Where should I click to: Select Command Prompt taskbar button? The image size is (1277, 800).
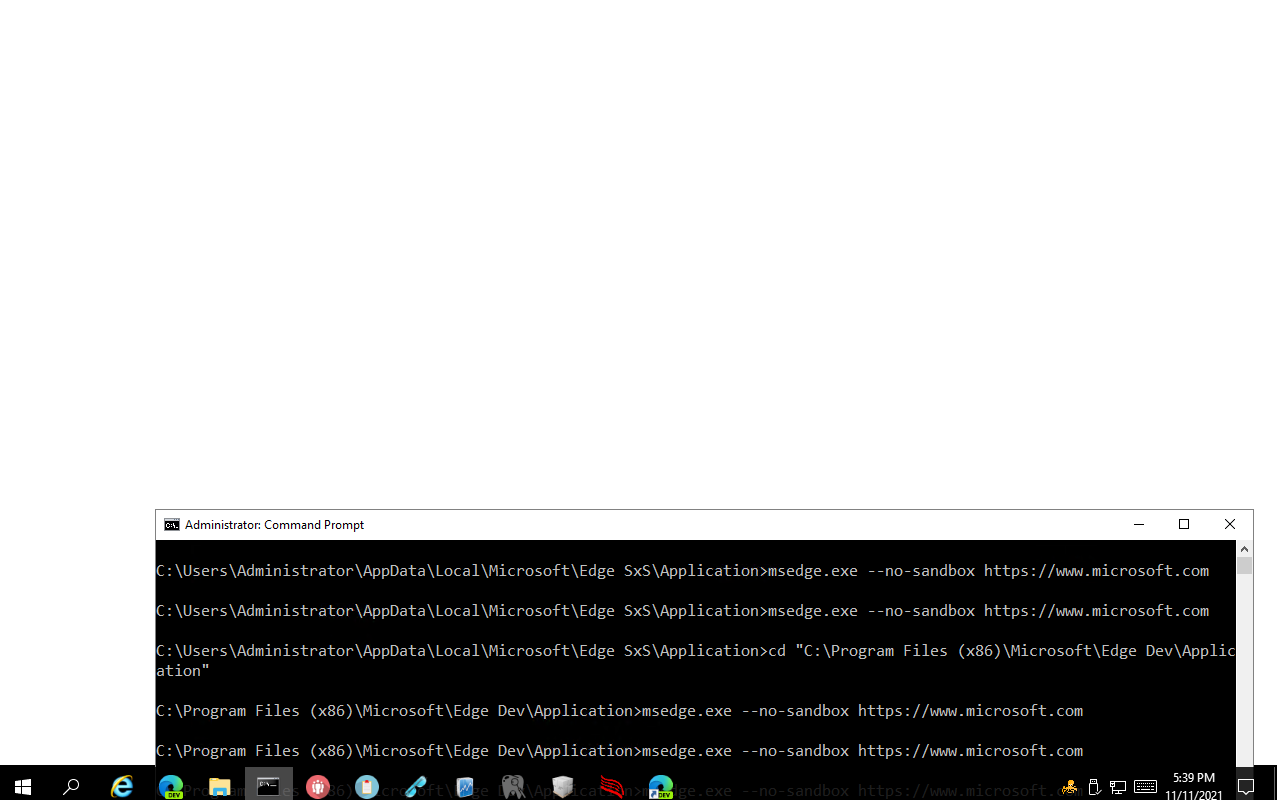coord(269,787)
